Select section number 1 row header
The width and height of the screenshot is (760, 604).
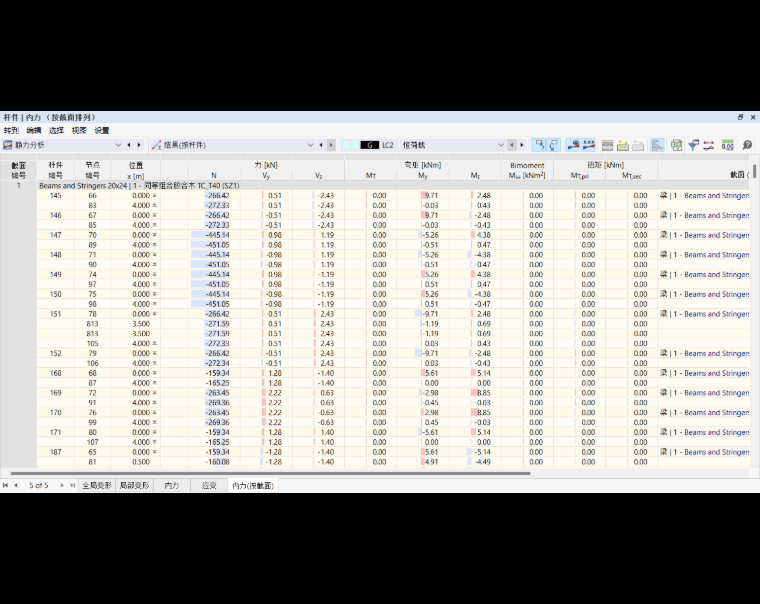(18, 186)
